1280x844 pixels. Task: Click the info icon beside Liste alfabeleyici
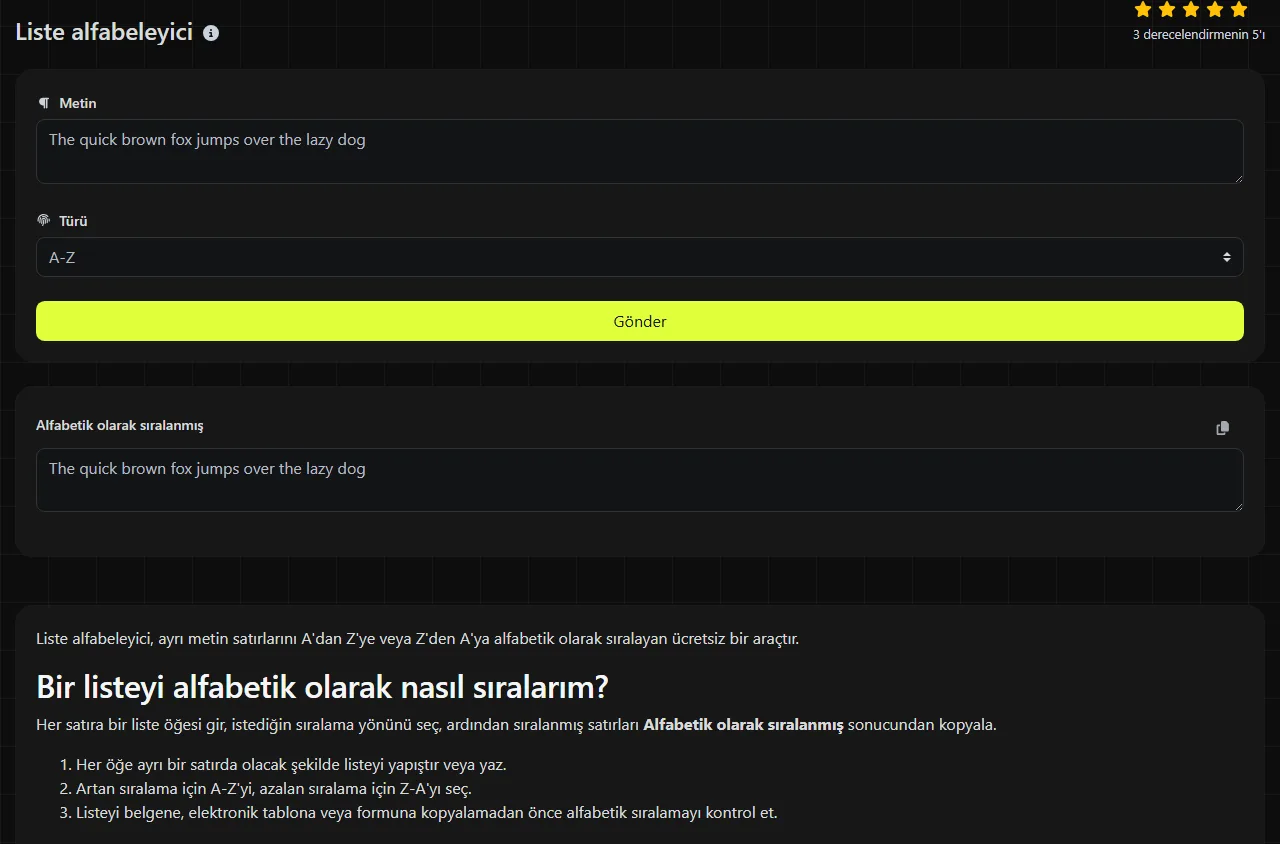(x=211, y=32)
